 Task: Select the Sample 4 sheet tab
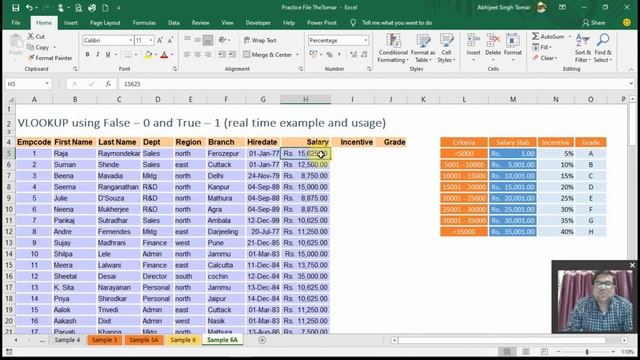pyautogui.click(x=67, y=340)
